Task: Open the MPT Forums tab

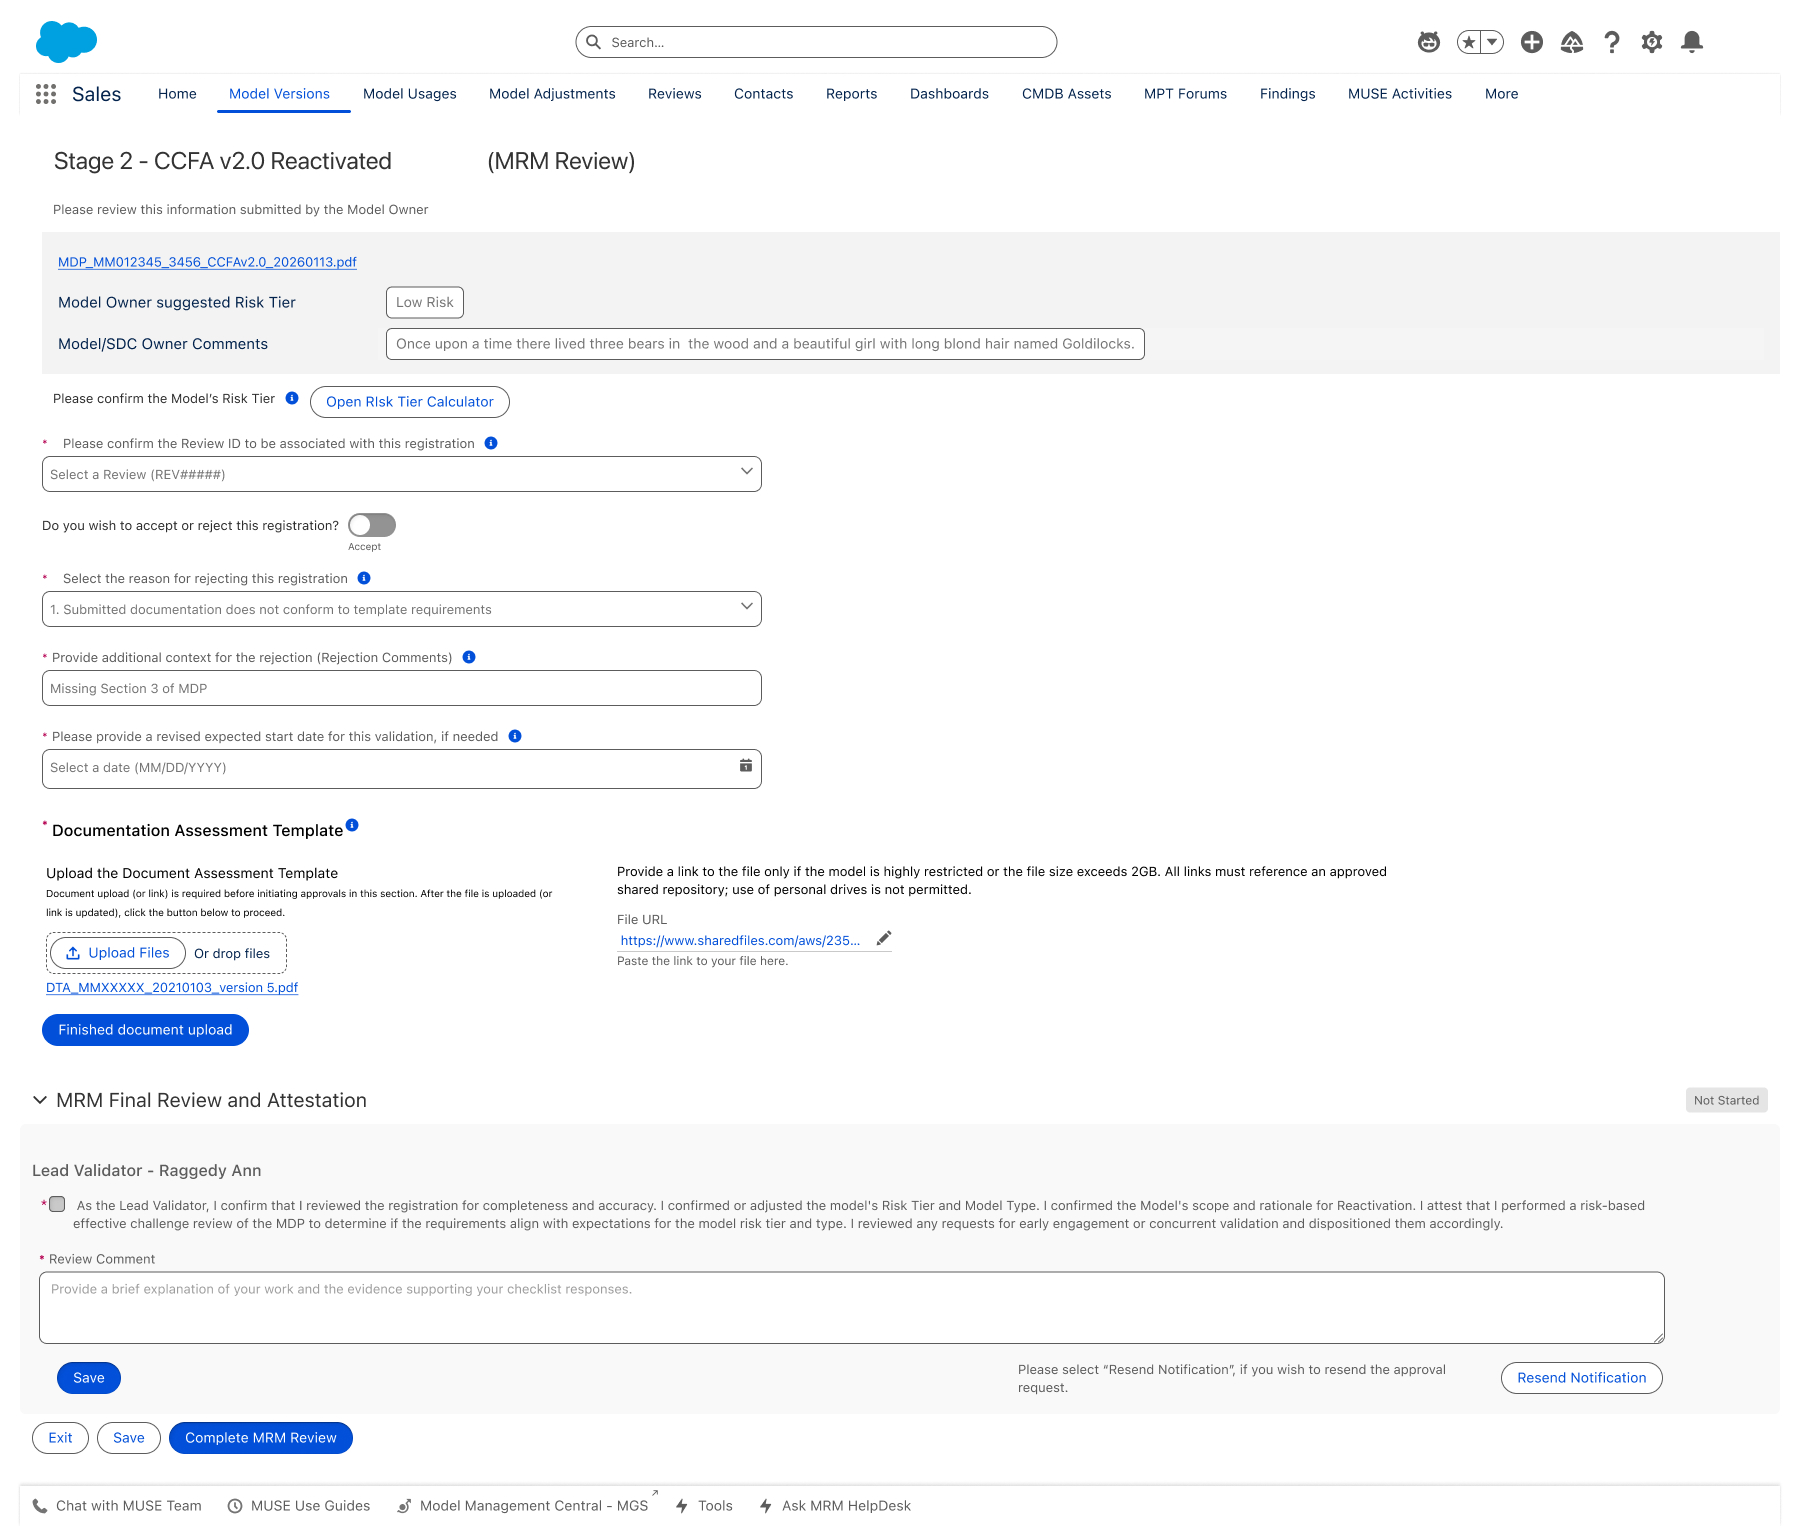Action: (1186, 94)
